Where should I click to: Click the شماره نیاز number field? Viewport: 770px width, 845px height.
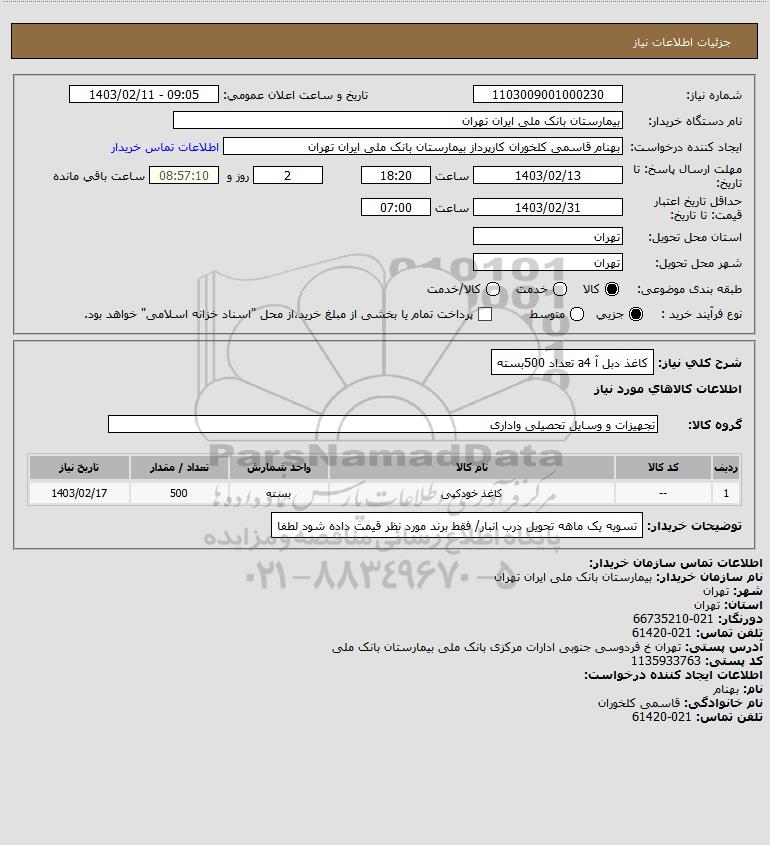[x=547, y=94]
